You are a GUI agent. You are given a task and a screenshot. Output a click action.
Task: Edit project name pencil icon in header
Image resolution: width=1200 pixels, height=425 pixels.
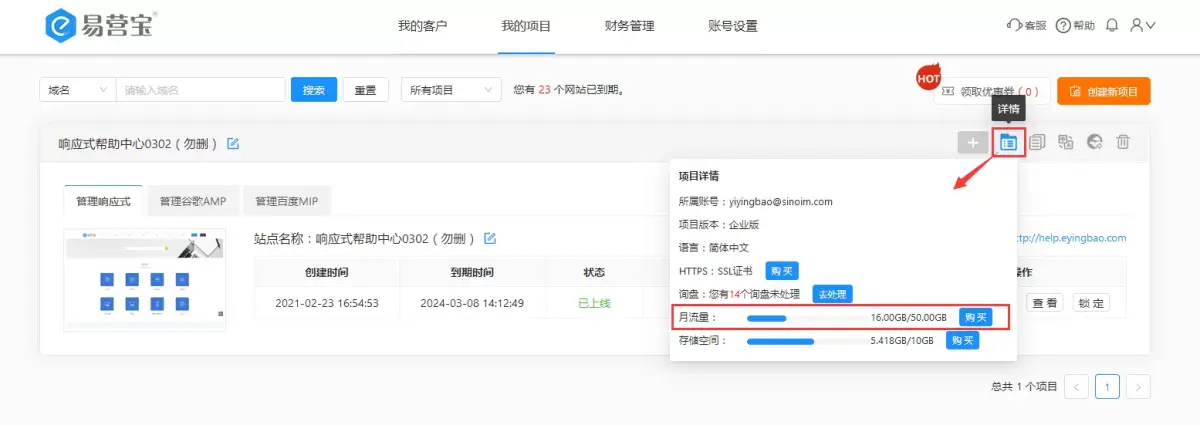tap(233, 144)
